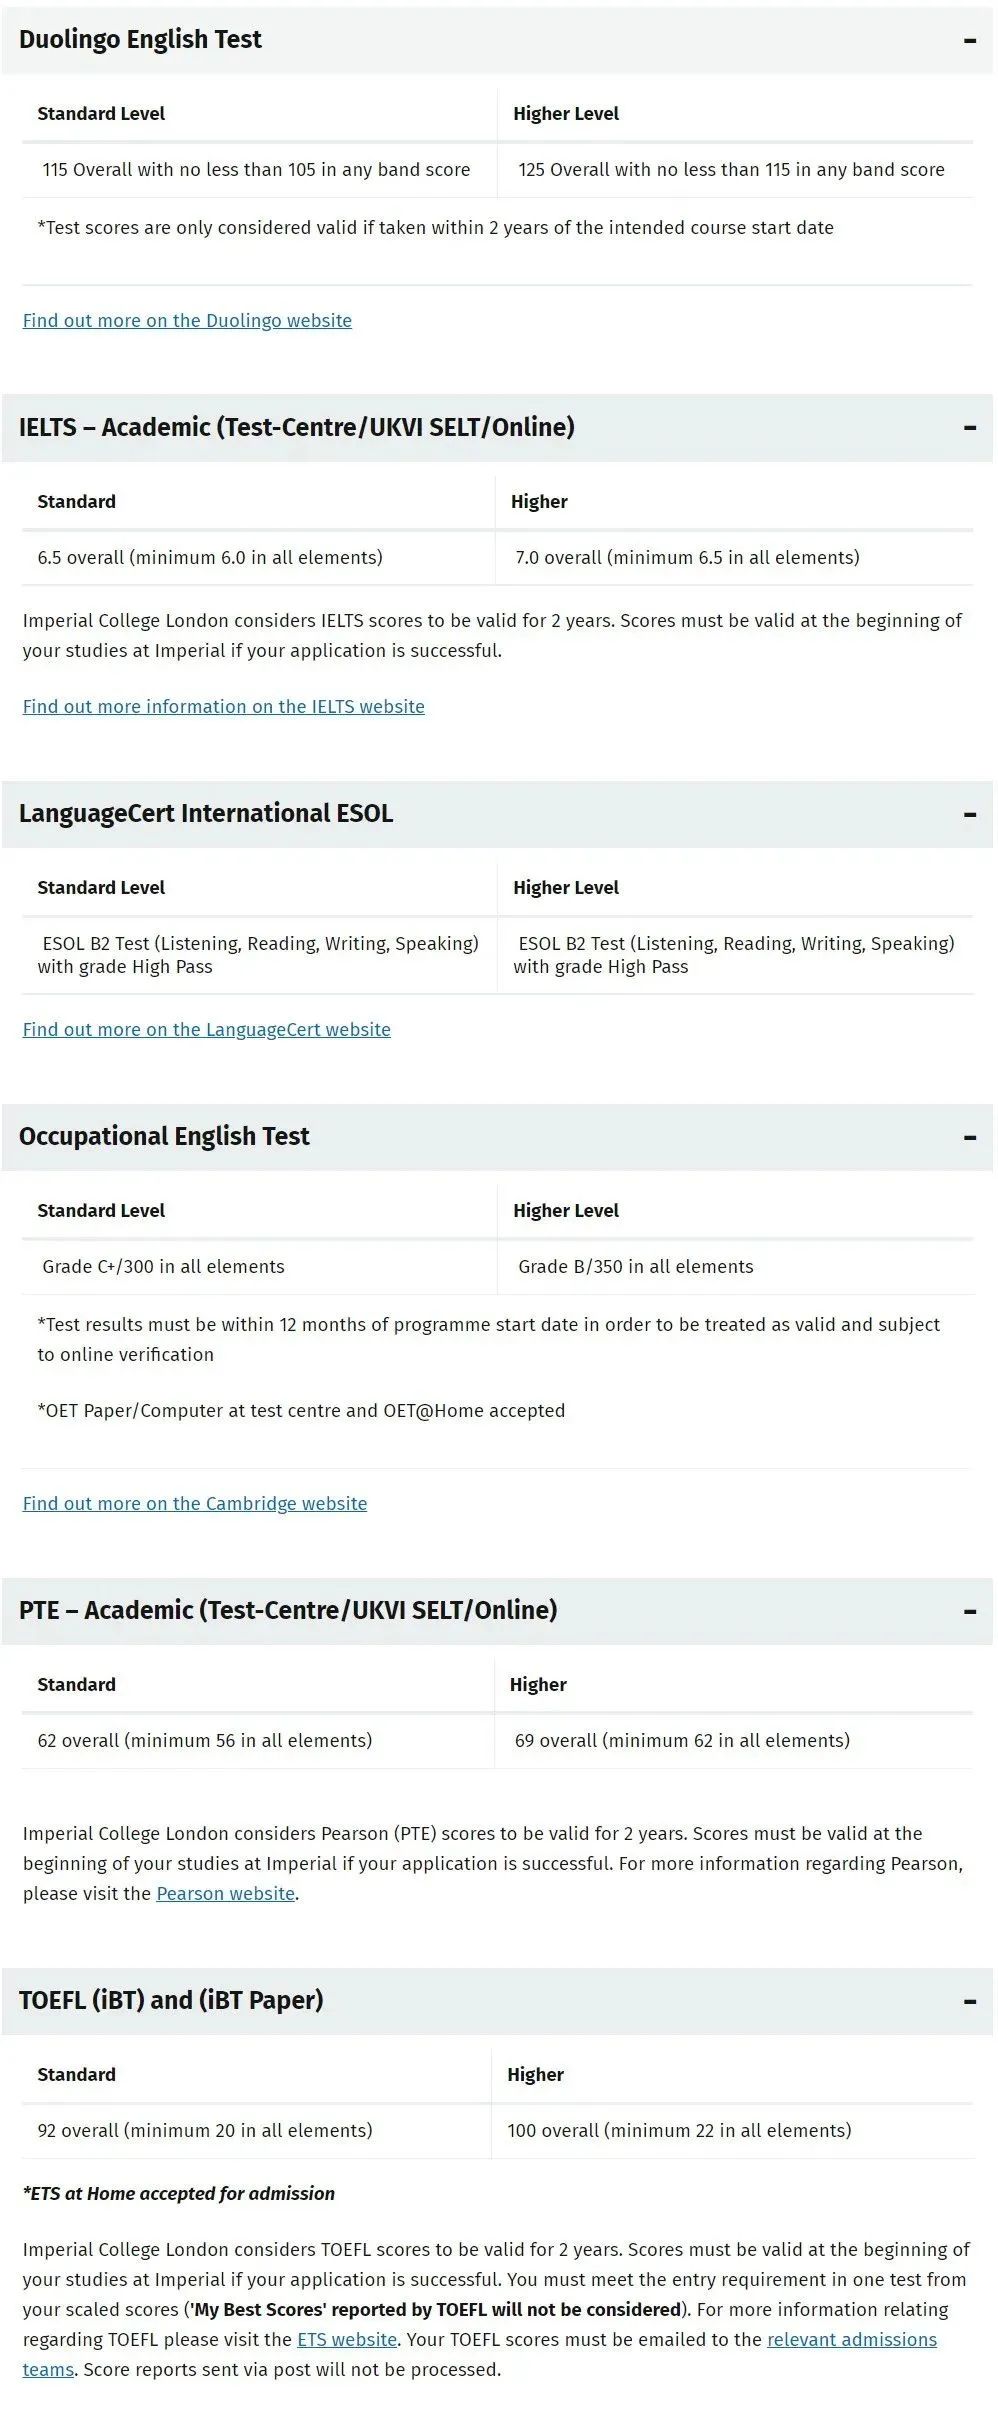Collapse the PTE Academic minus icon

point(969,1611)
